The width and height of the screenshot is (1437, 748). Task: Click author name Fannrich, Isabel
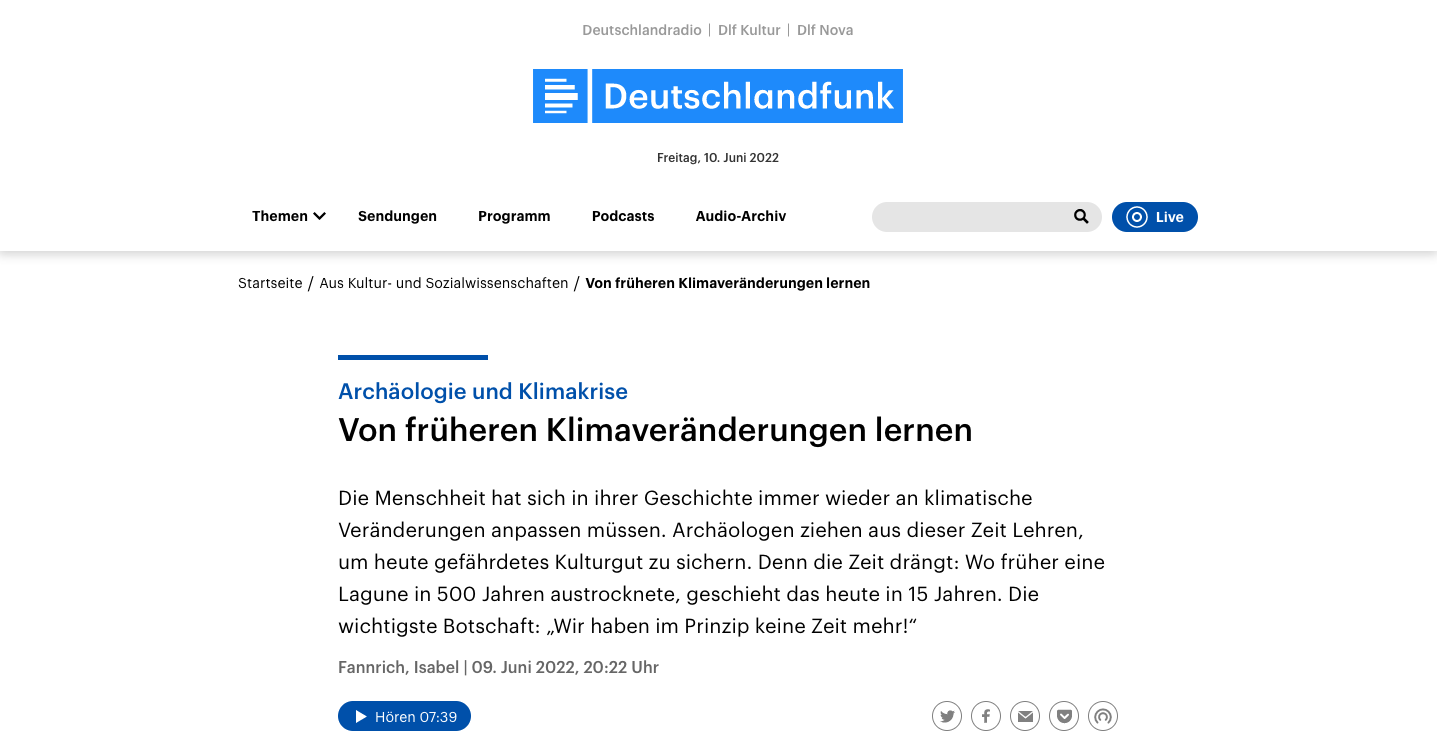click(x=399, y=667)
